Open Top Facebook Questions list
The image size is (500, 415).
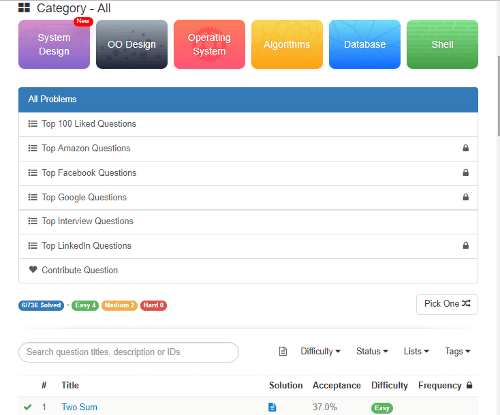(248, 173)
